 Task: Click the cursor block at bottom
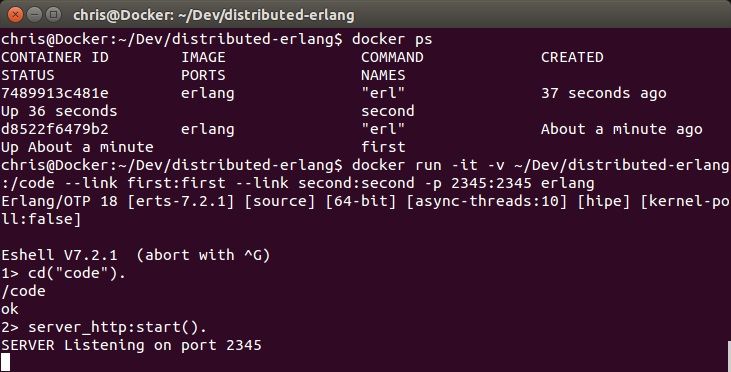[x=5, y=362]
